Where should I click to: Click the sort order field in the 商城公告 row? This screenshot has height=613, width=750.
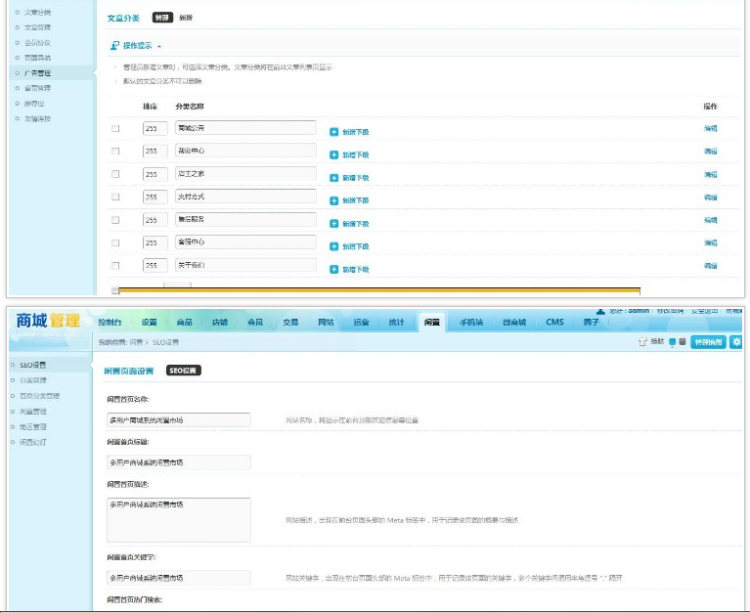tap(155, 128)
